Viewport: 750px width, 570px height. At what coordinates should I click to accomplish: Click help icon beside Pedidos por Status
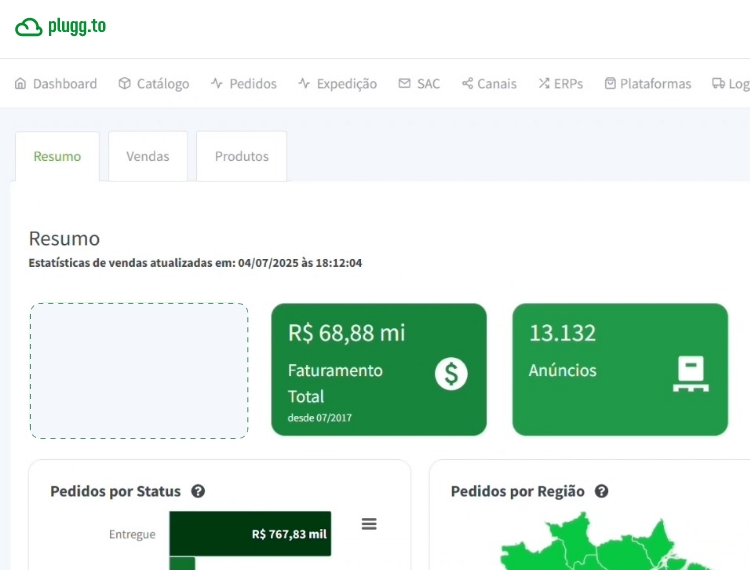(198, 491)
